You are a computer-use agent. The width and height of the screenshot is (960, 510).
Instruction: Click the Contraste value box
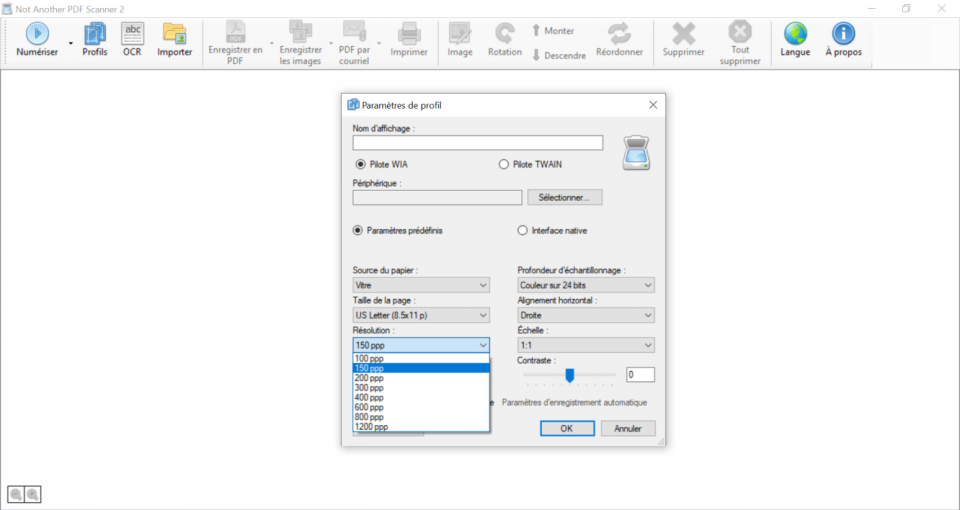640,375
